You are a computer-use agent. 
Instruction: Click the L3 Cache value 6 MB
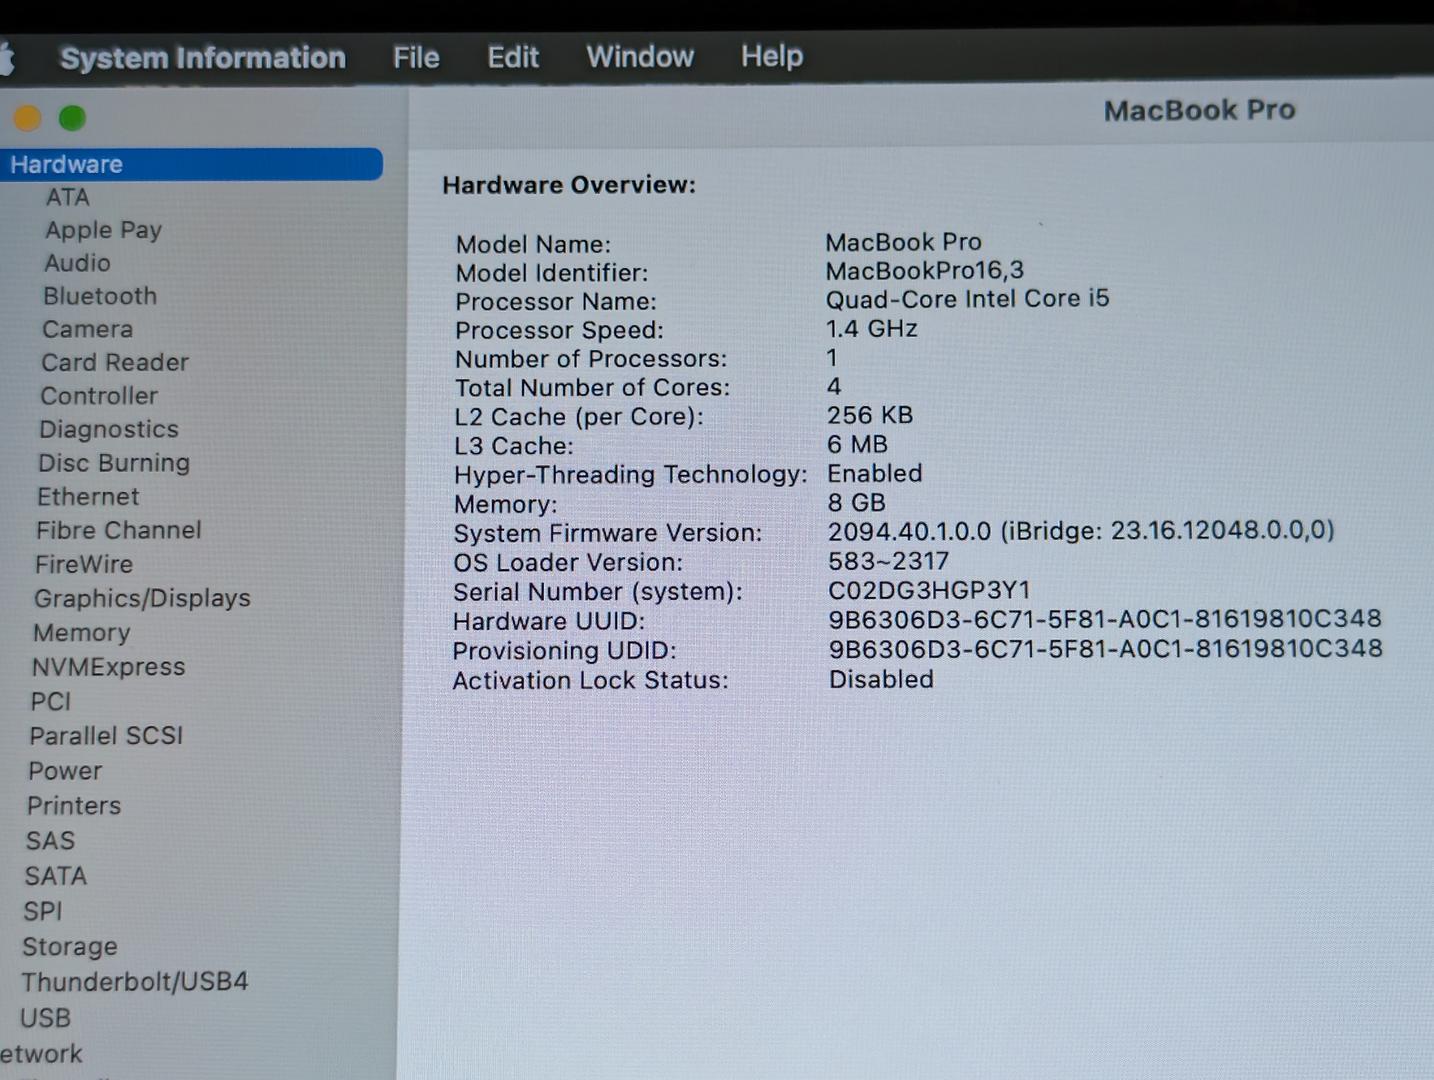[857, 444]
